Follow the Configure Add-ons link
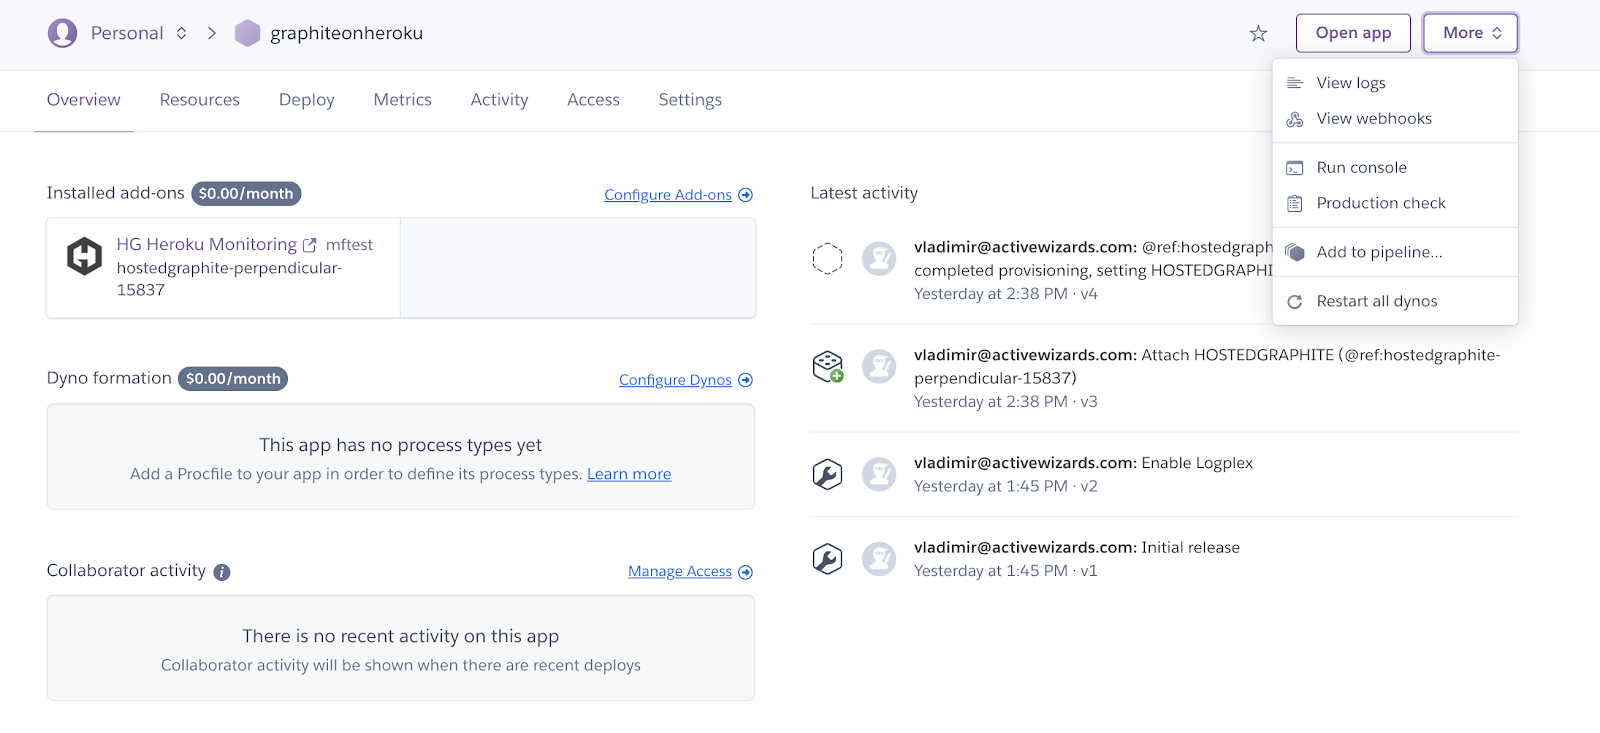 tap(668, 195)
